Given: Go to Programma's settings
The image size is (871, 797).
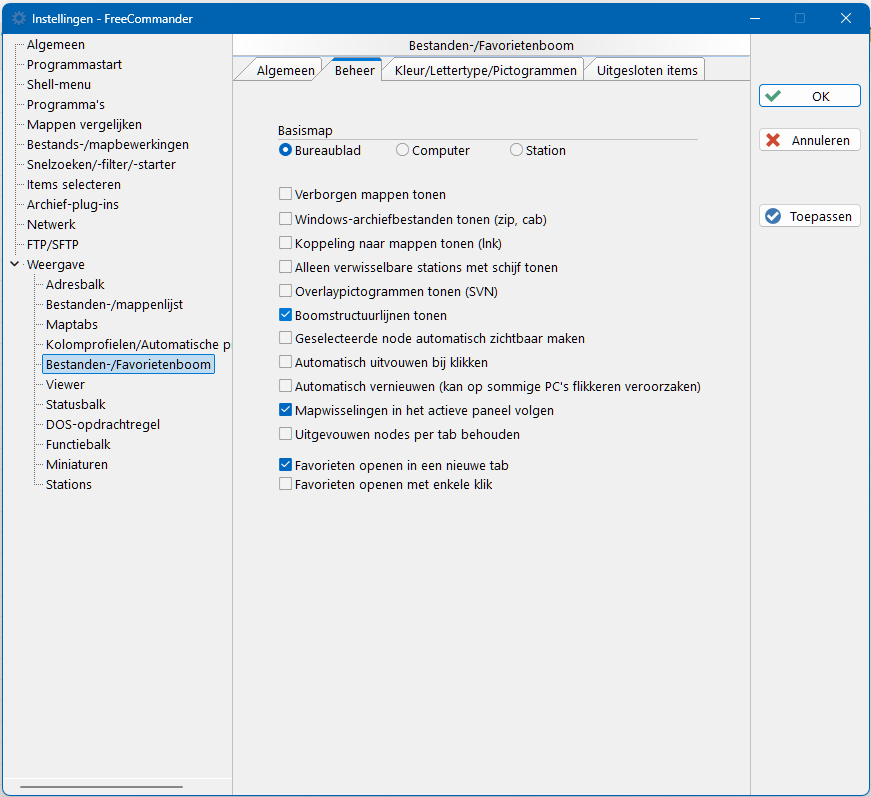Looking at the screenshot, I should click(x=66, y=104).
